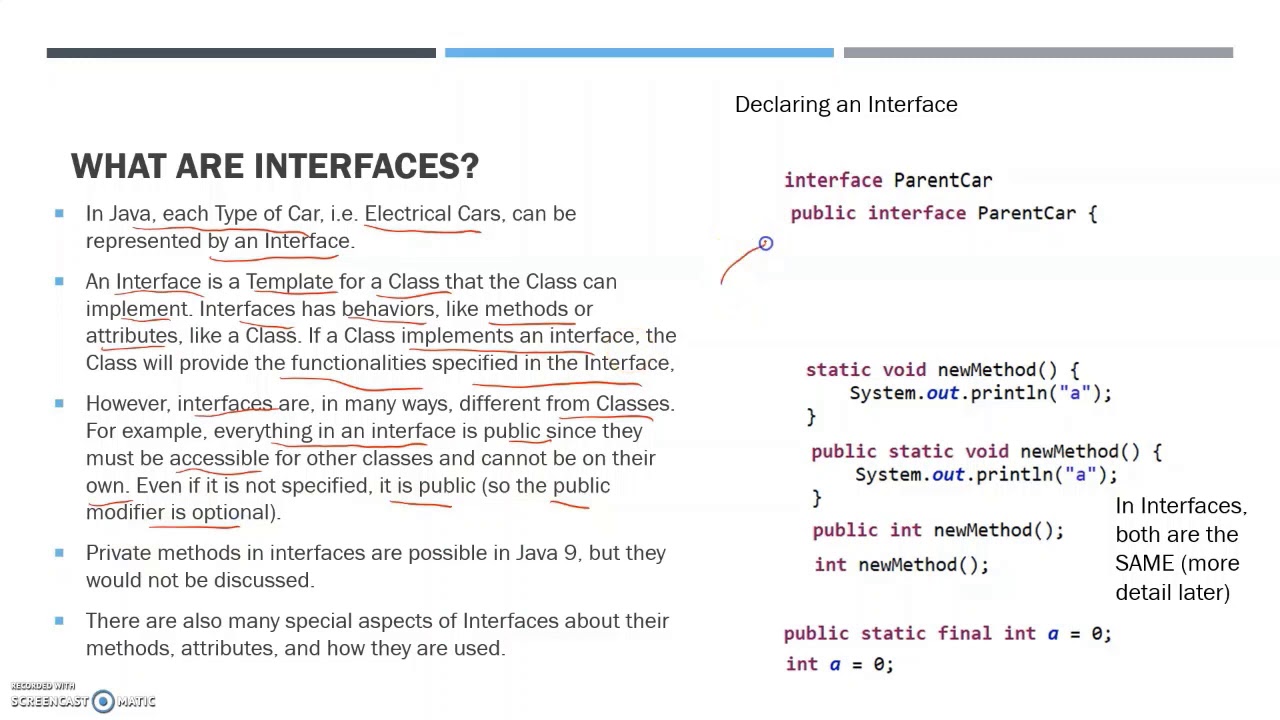
Task: Click second System.out.println("a") line under public method
Action: pyautogui.click(x=986, y=475)
